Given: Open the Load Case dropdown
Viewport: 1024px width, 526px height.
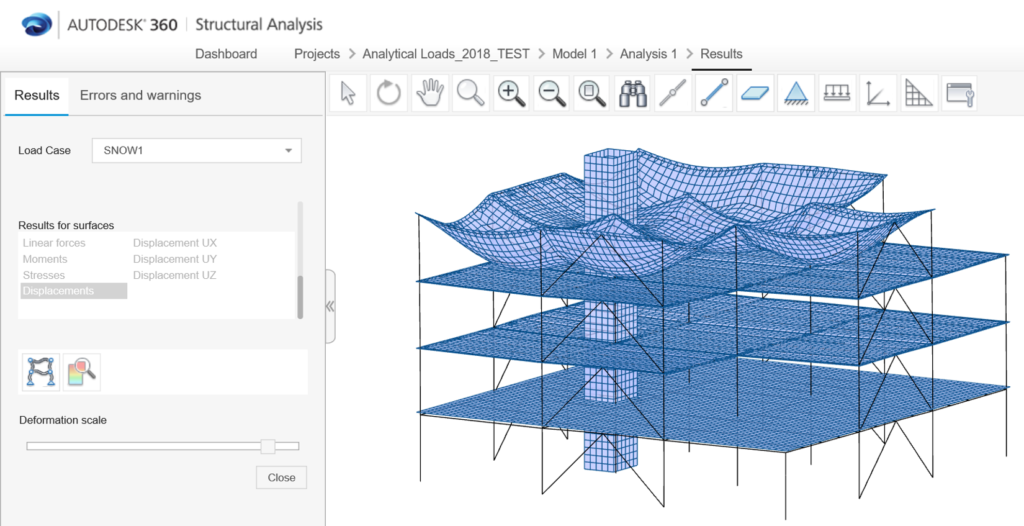Looking at the screenshot, I should pos(196,150).
